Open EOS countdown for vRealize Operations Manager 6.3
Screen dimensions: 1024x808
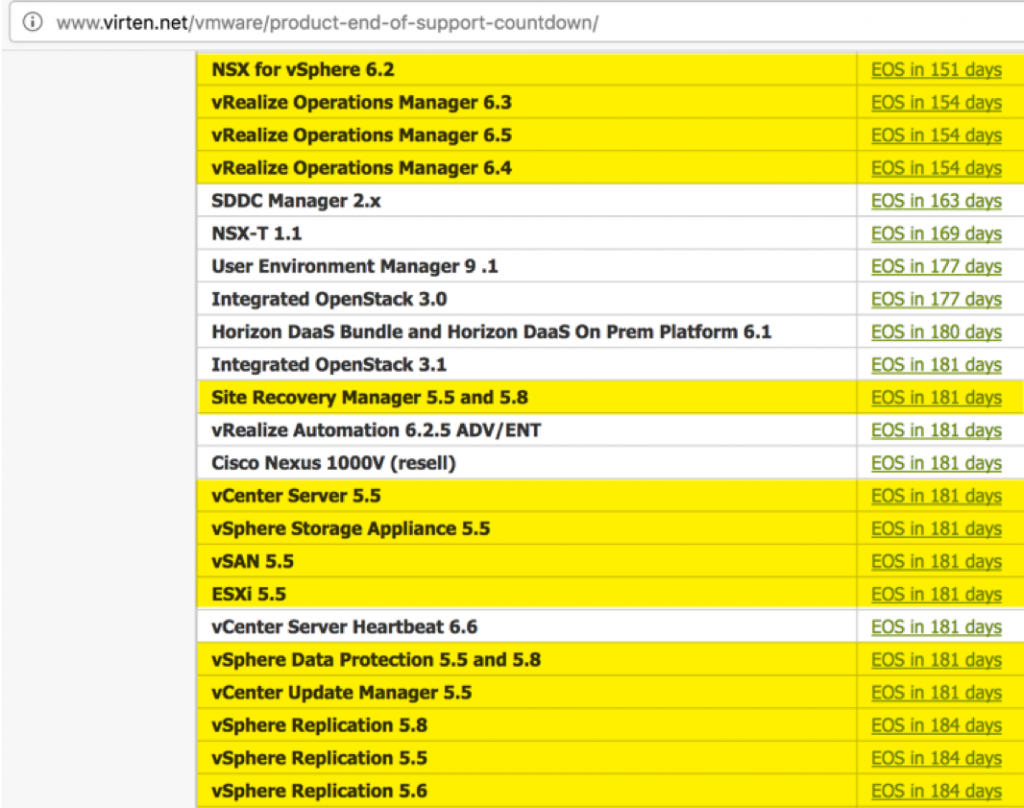(x=937, y=102)
